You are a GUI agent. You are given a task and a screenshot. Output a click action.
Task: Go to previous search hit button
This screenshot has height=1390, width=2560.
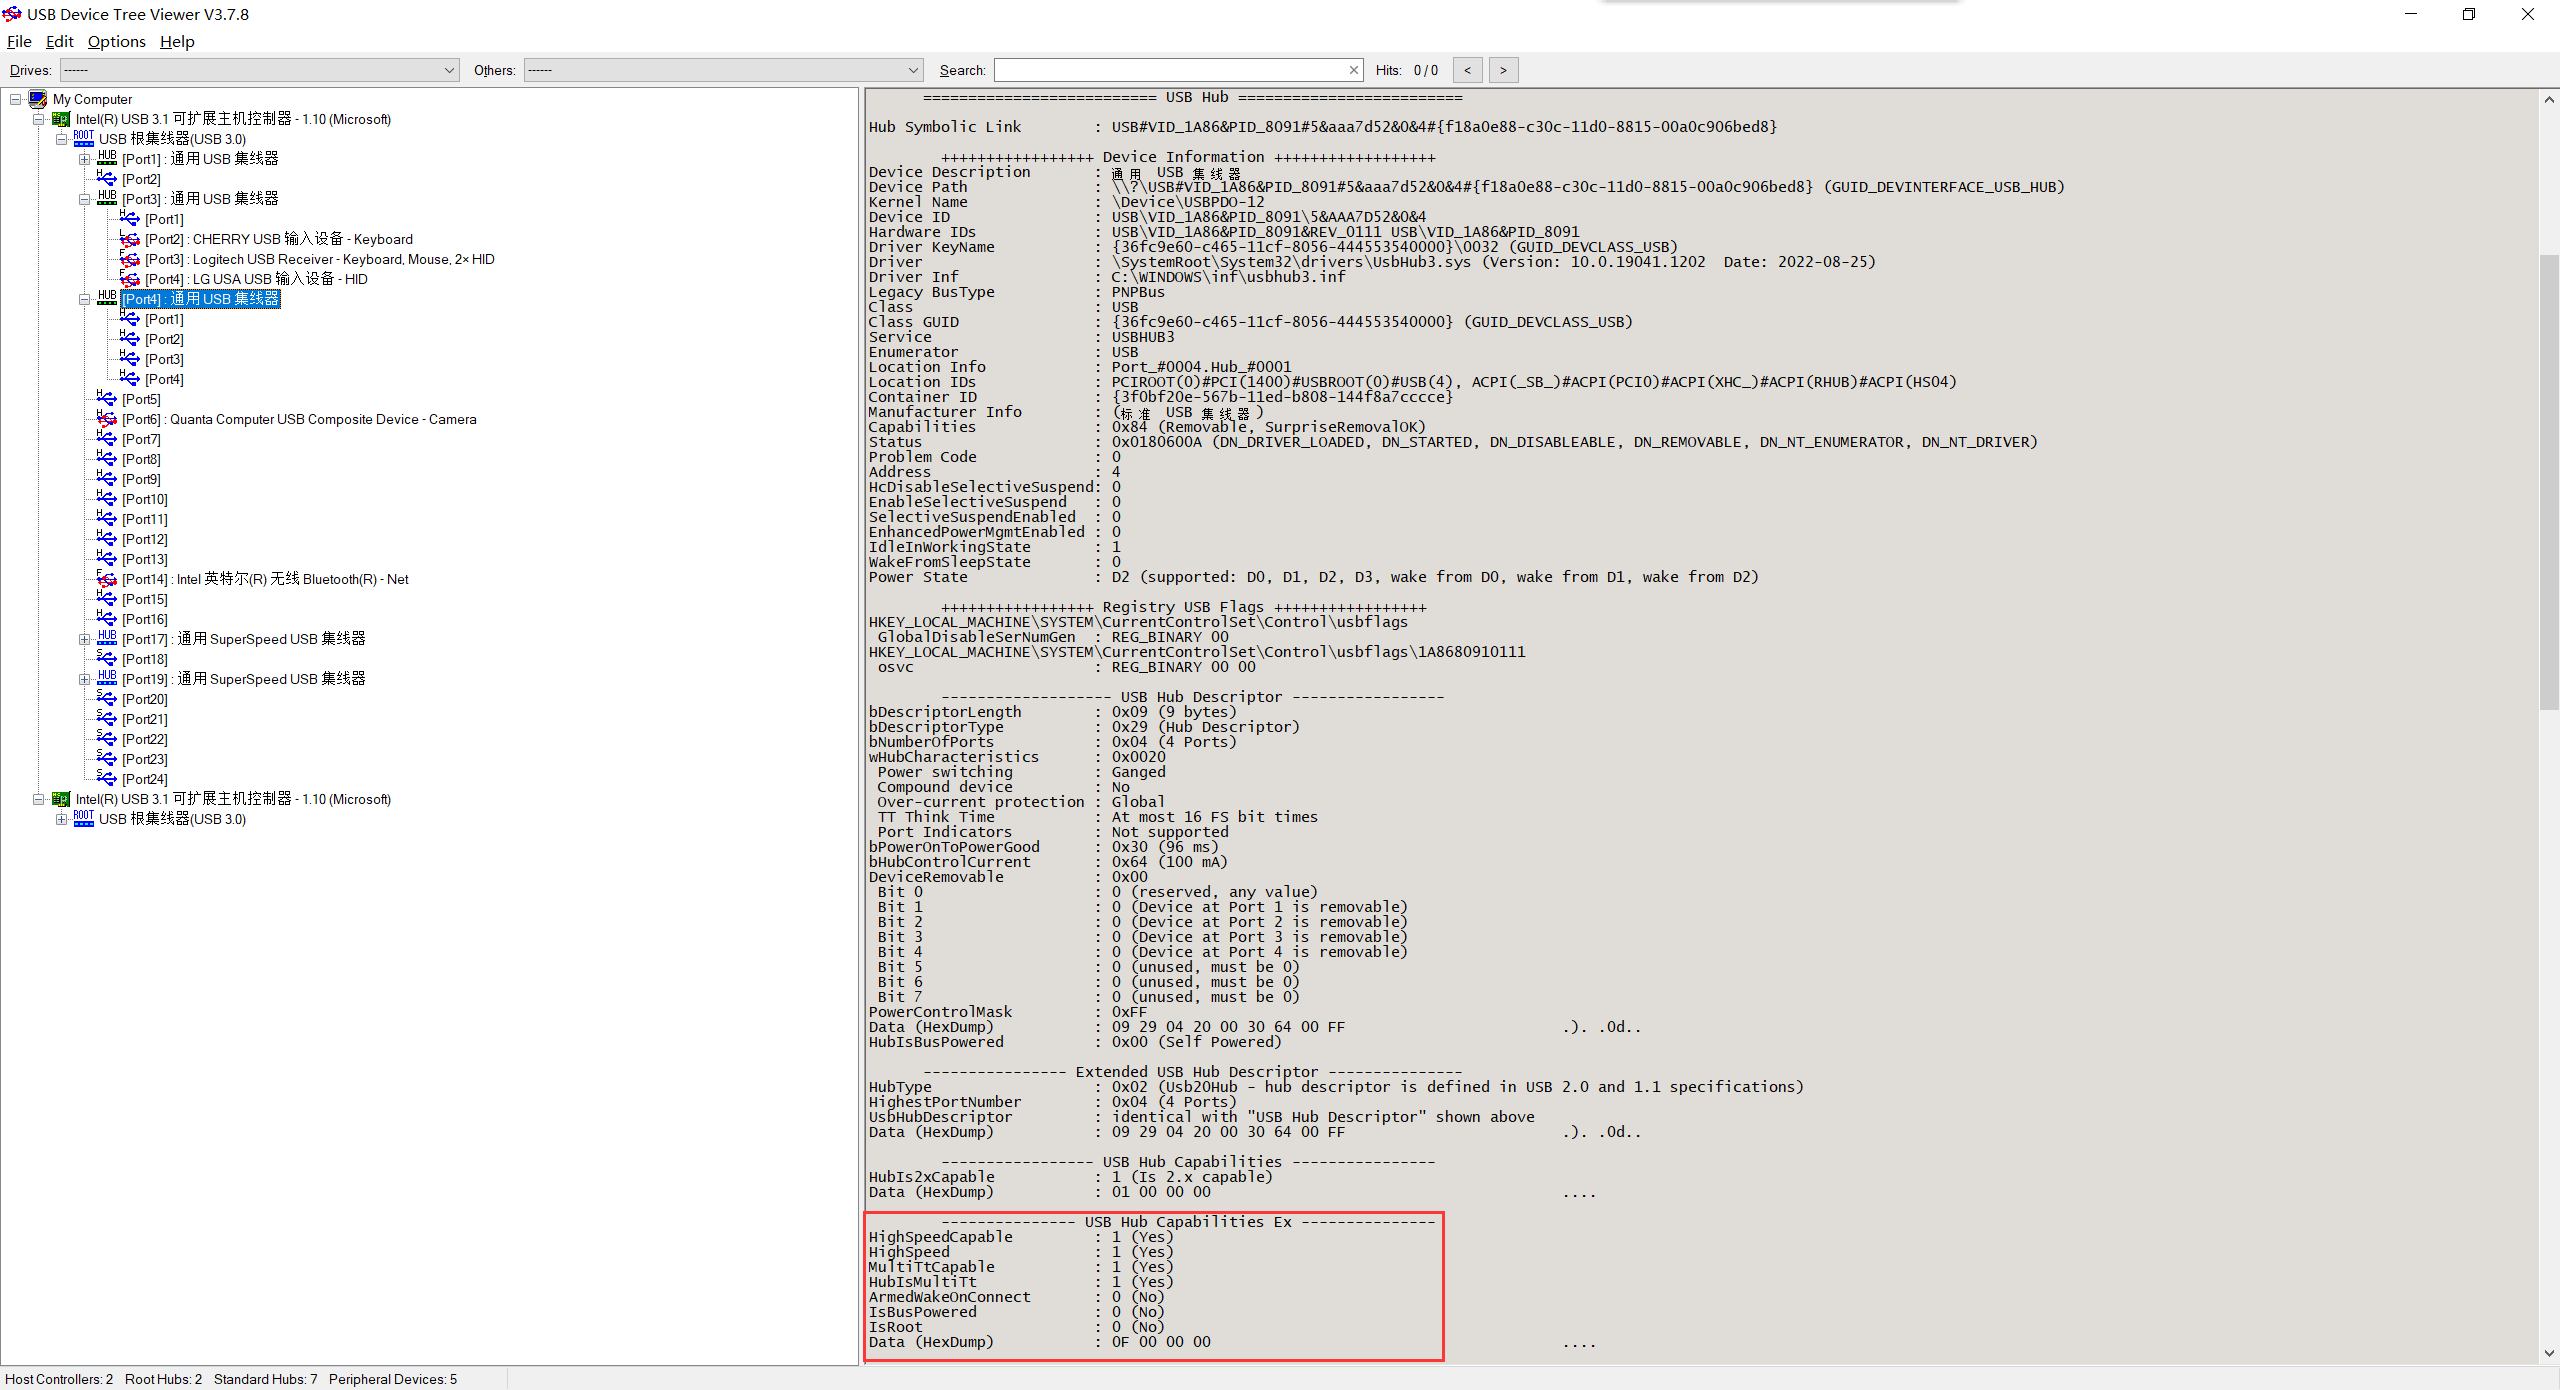(1467, 70)
